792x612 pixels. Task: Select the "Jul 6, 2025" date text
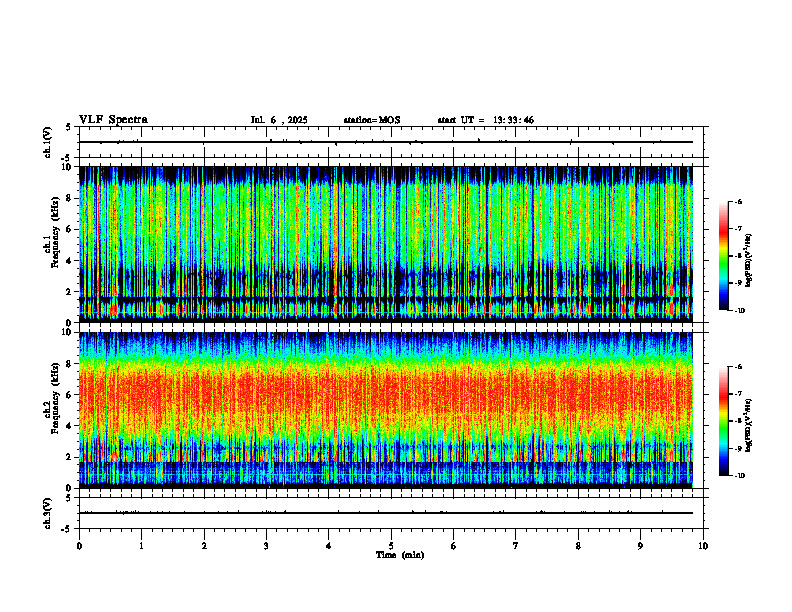point(279,120)
